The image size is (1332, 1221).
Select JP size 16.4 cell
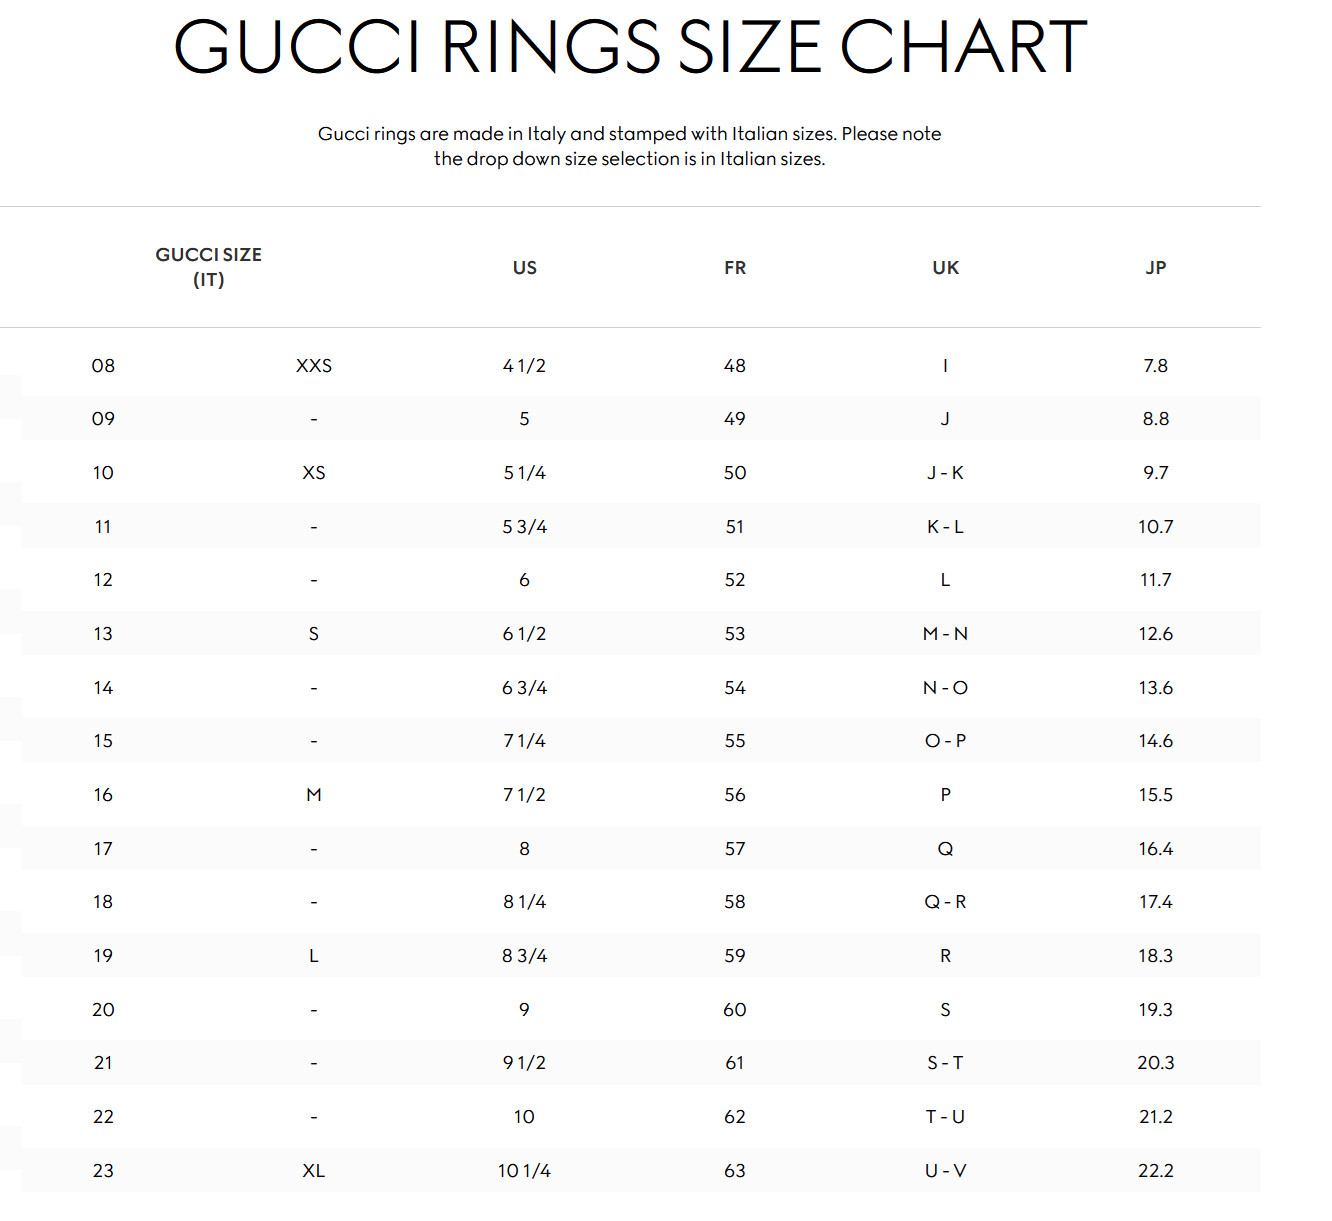click(1156, 849)
